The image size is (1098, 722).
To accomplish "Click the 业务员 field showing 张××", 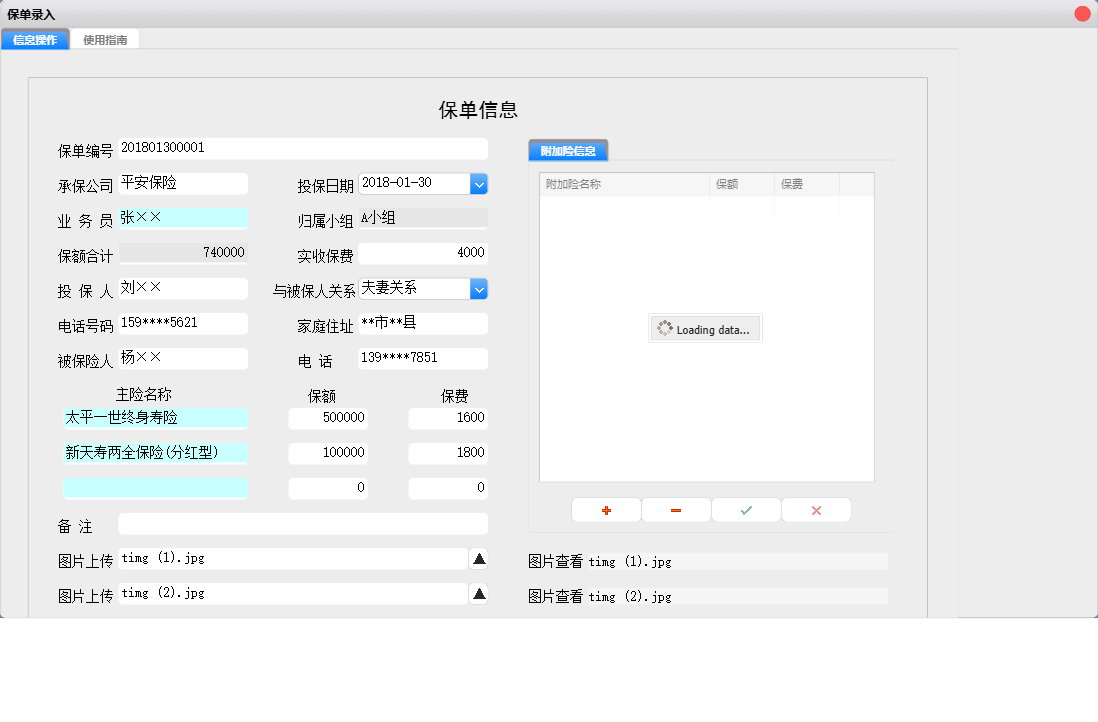I will click(x=183, y=218).
